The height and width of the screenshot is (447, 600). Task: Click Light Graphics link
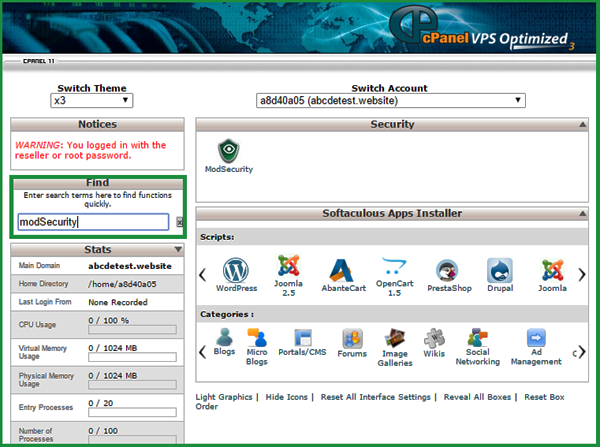pyautogui.click(x=224, y=397)
